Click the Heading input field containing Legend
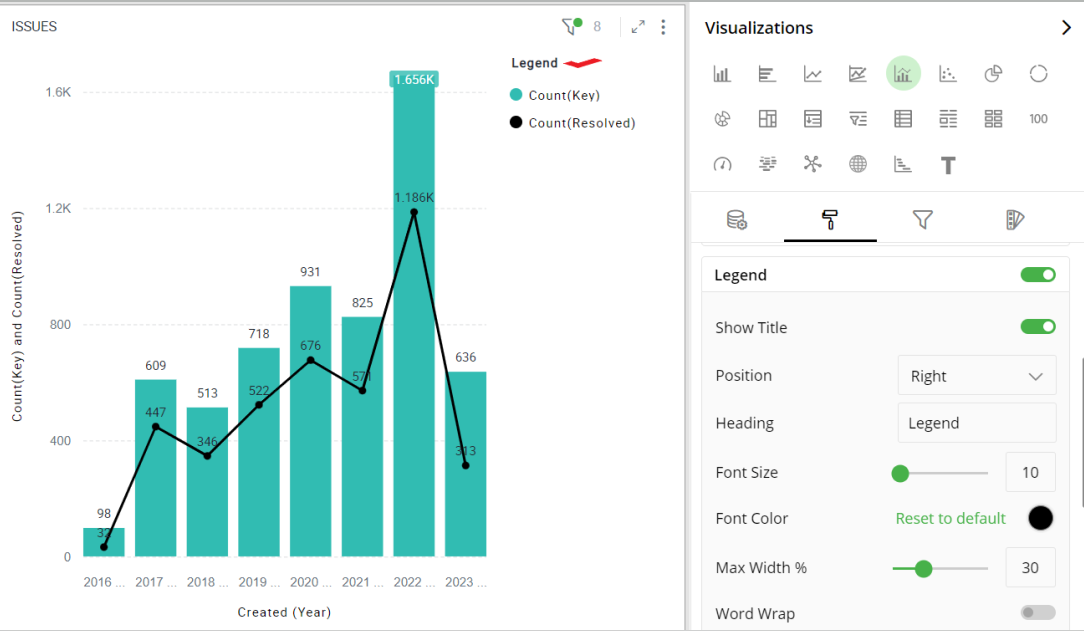1084x631 pixels. click(x=977, y=423)
